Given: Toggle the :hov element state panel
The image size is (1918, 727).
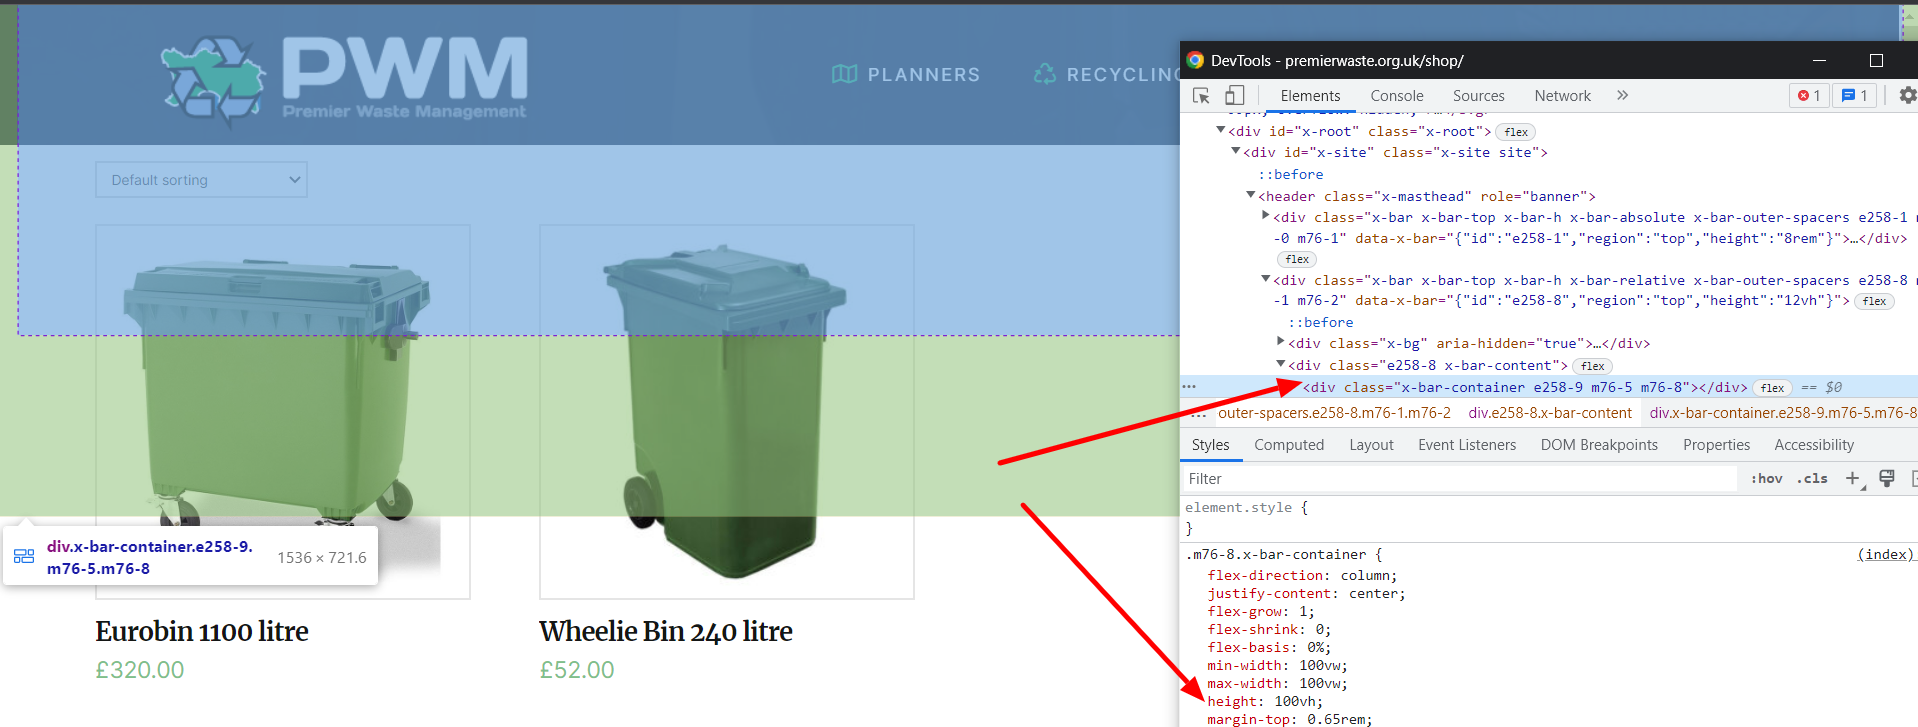Looking at the screenshot, I should (1766, 479).
